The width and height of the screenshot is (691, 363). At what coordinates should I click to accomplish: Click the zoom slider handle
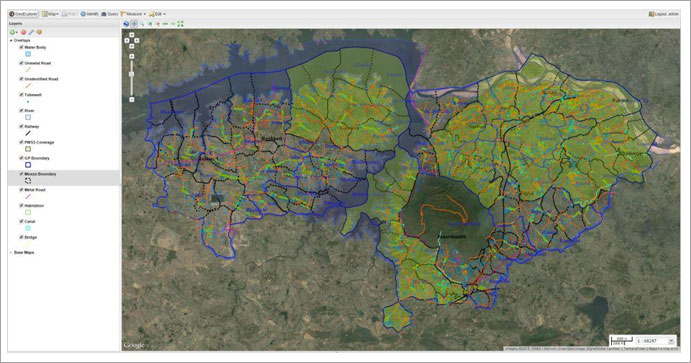pos(131,74)
